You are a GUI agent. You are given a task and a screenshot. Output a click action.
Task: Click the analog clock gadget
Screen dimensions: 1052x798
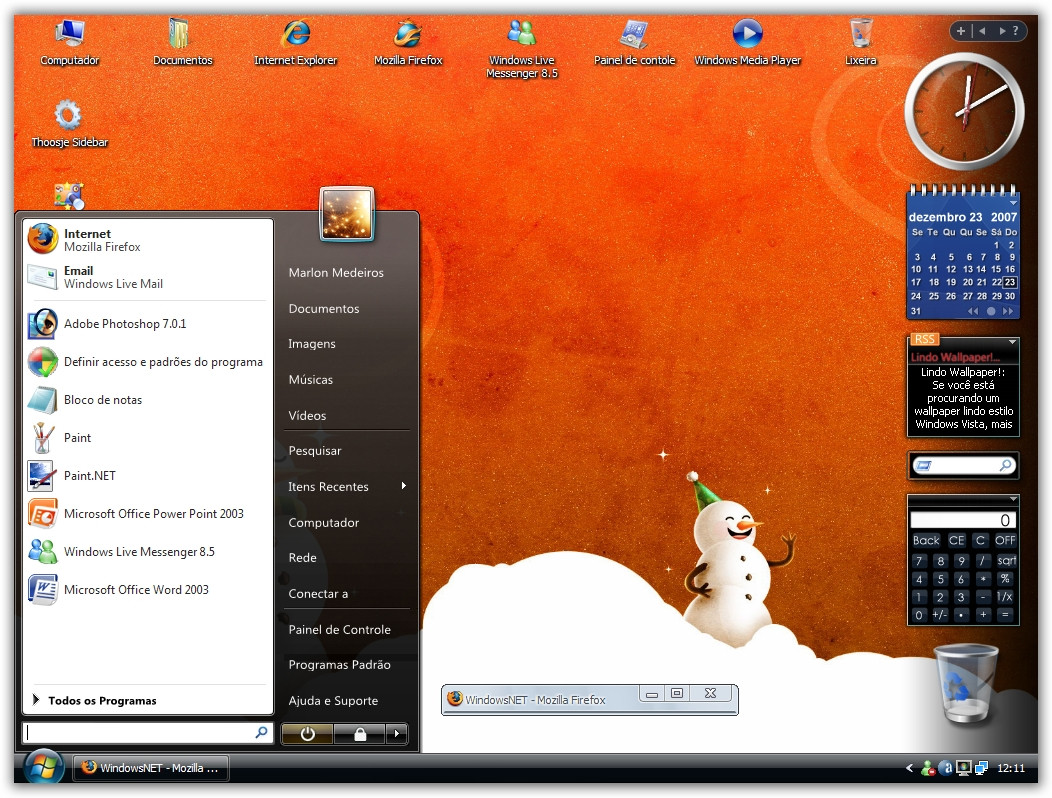(964, 111)
